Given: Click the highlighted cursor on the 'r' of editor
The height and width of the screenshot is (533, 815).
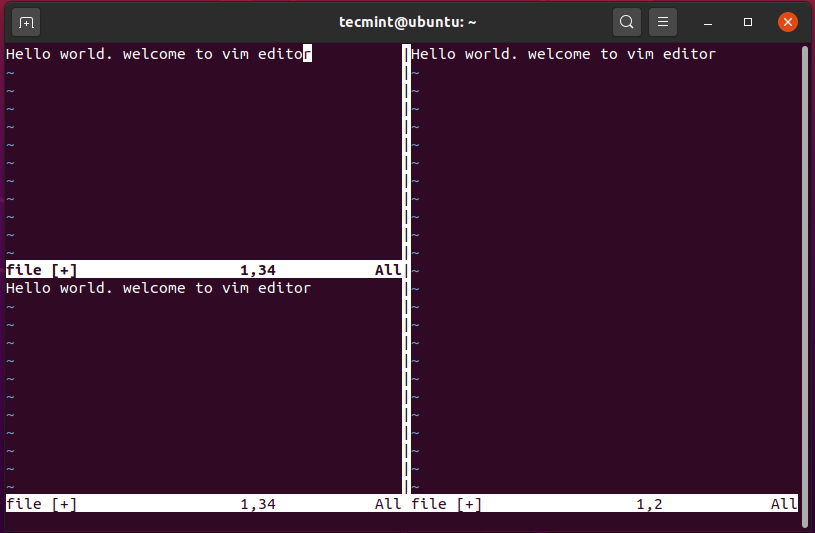Looking at the screenshot, I should pos(307,54).
